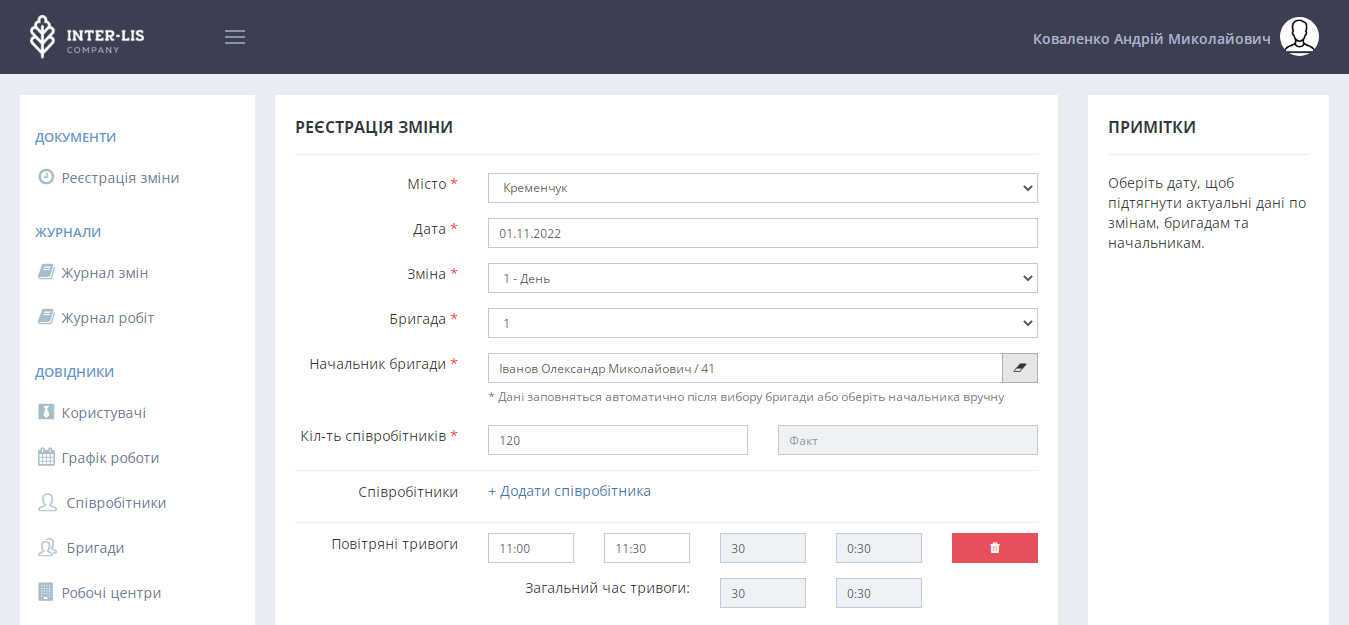Toggle the hamburger sidebar menu
The height and width of the screenshot is (625, 1349).
235,37
